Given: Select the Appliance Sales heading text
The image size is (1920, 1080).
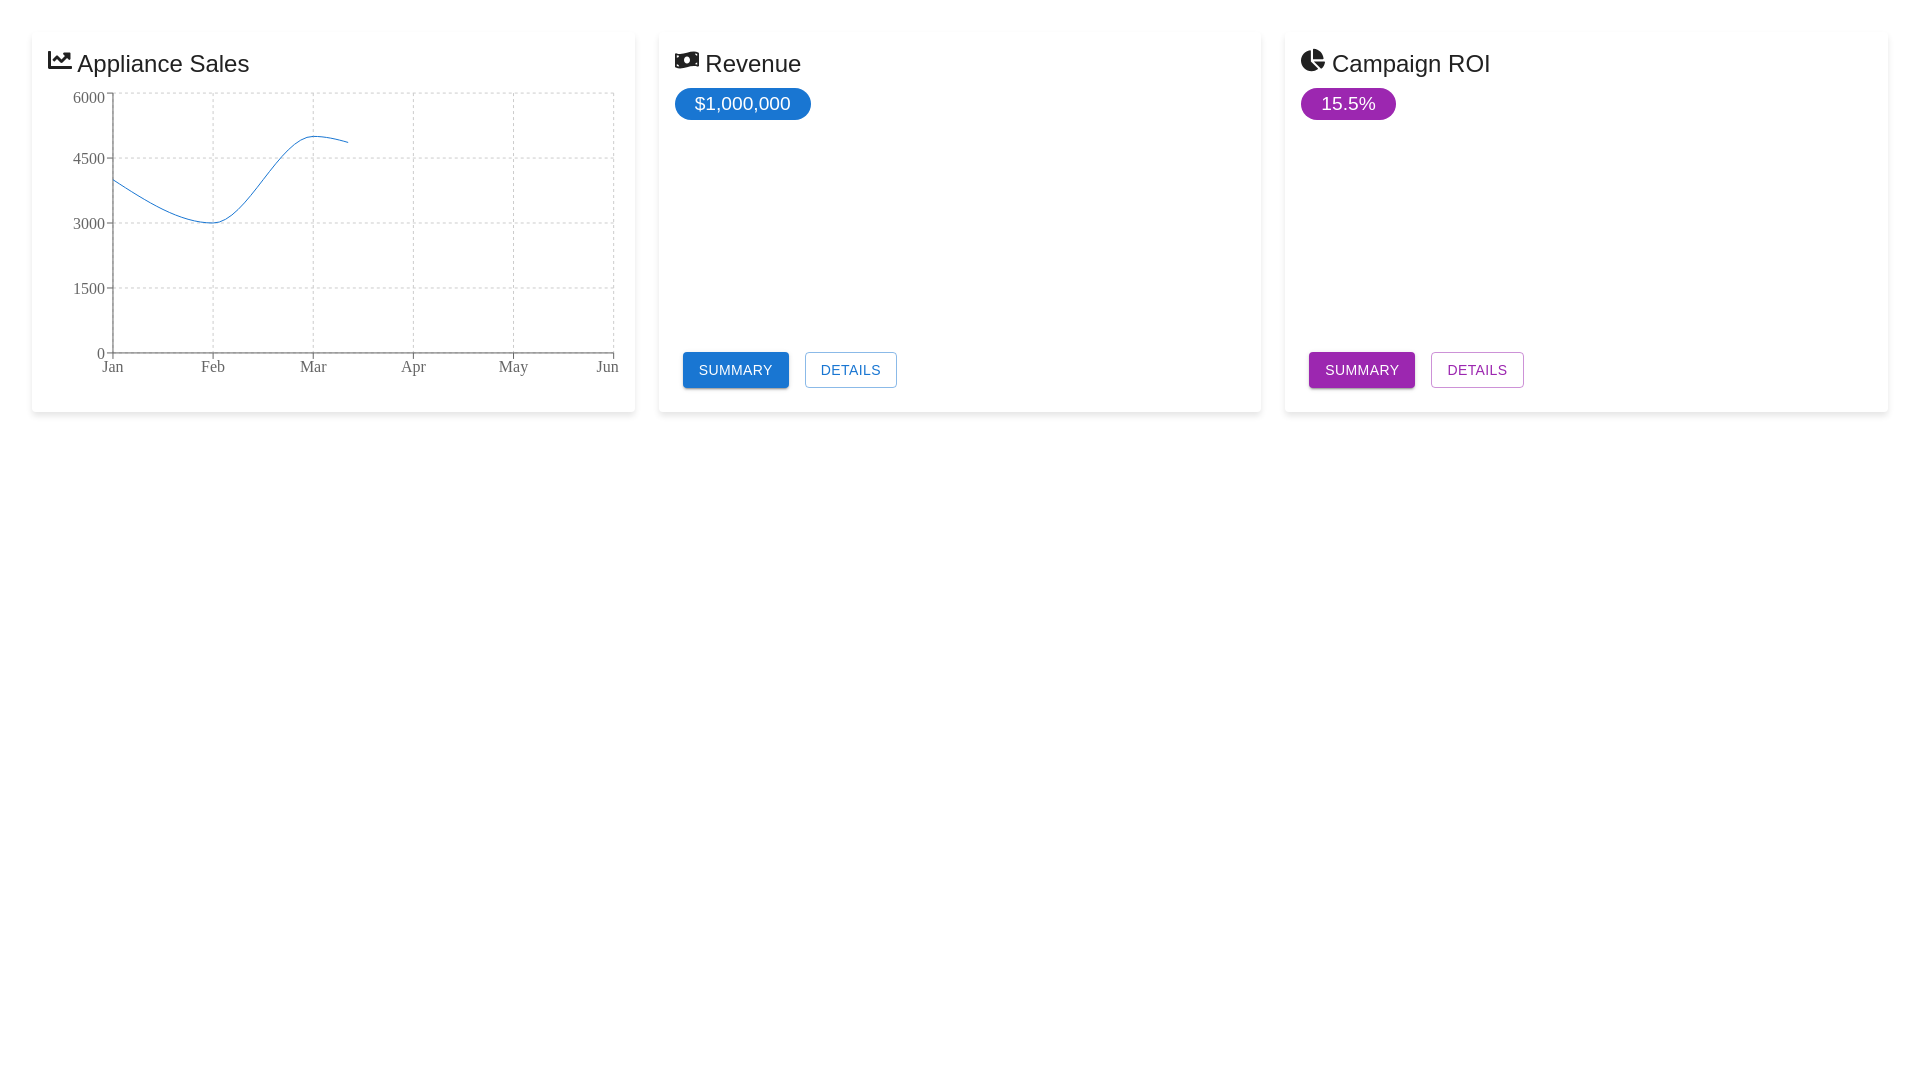Looking at the screenshot, I should click(163, 64).
